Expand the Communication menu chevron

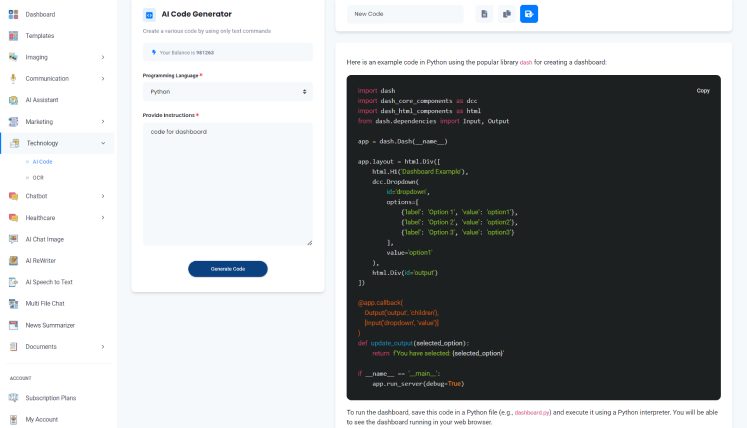[103, 79]
